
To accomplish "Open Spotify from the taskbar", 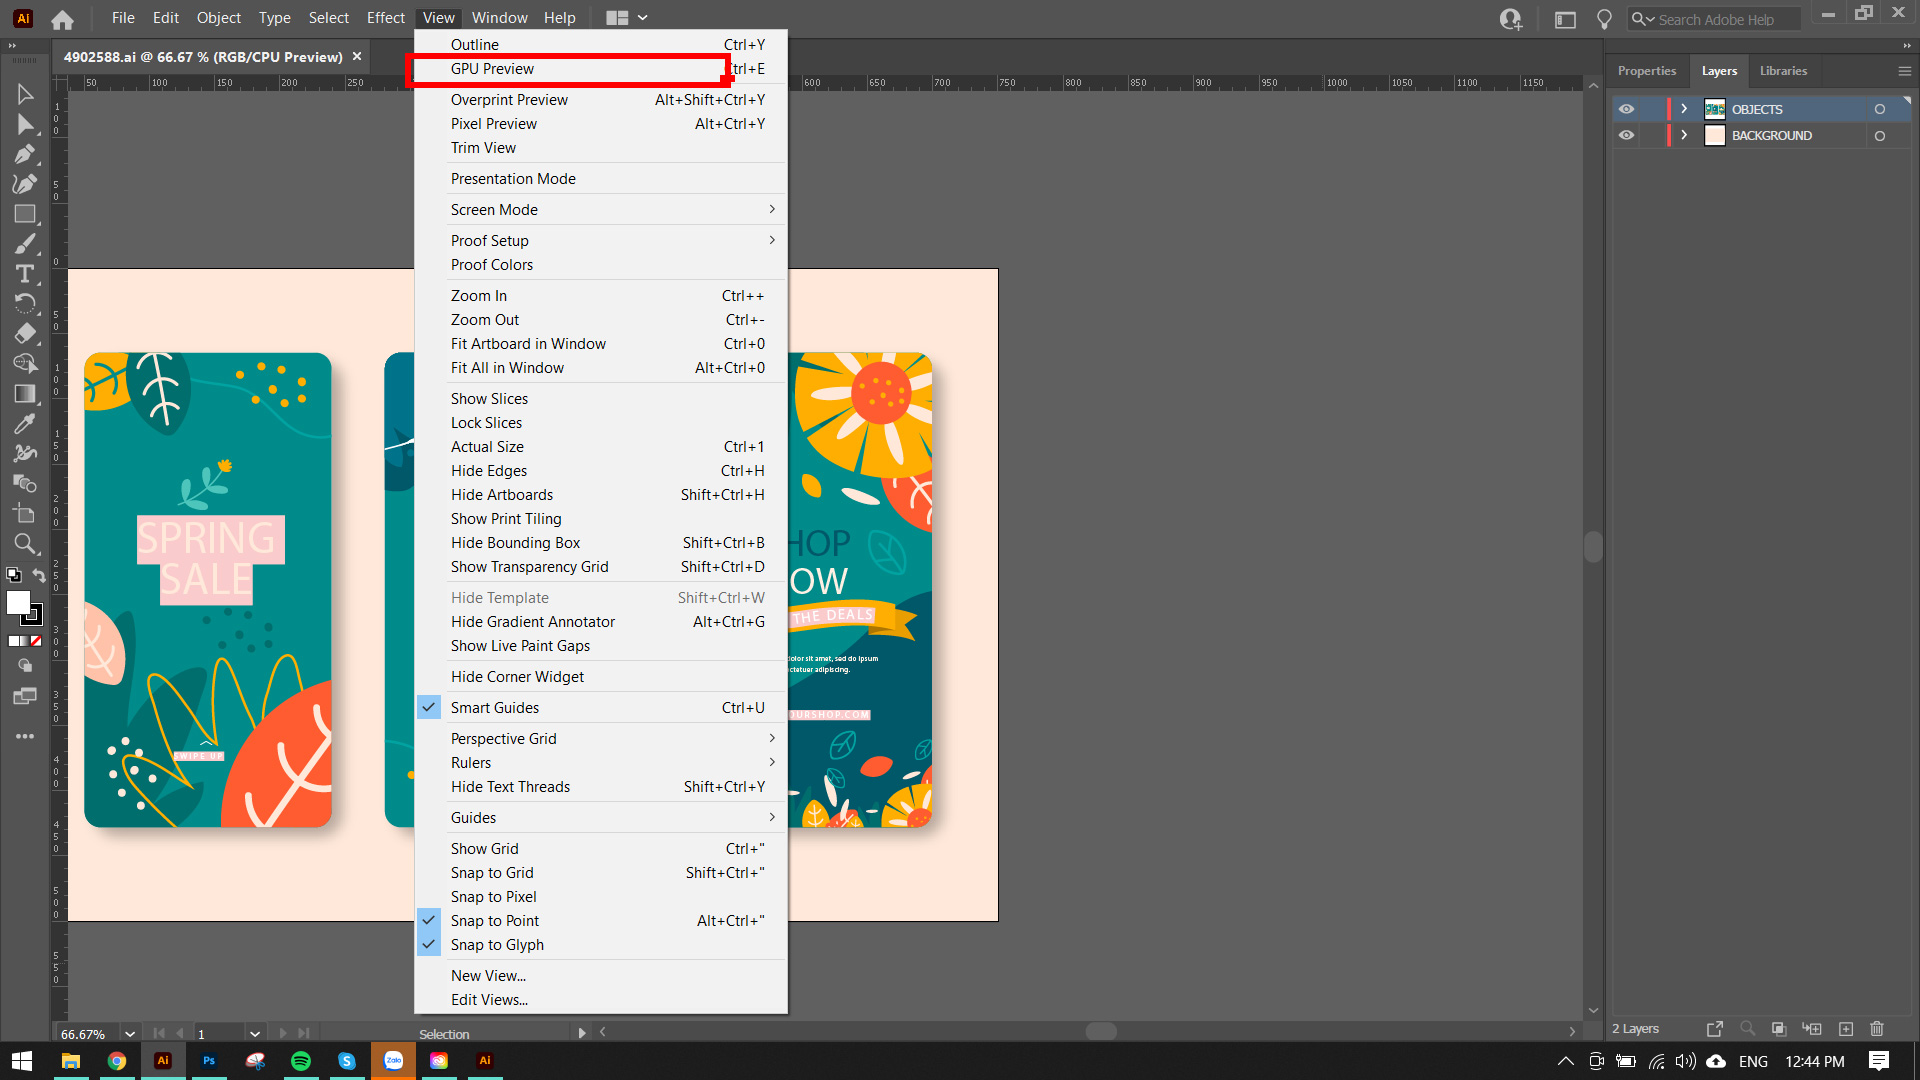I will 300,1061.
